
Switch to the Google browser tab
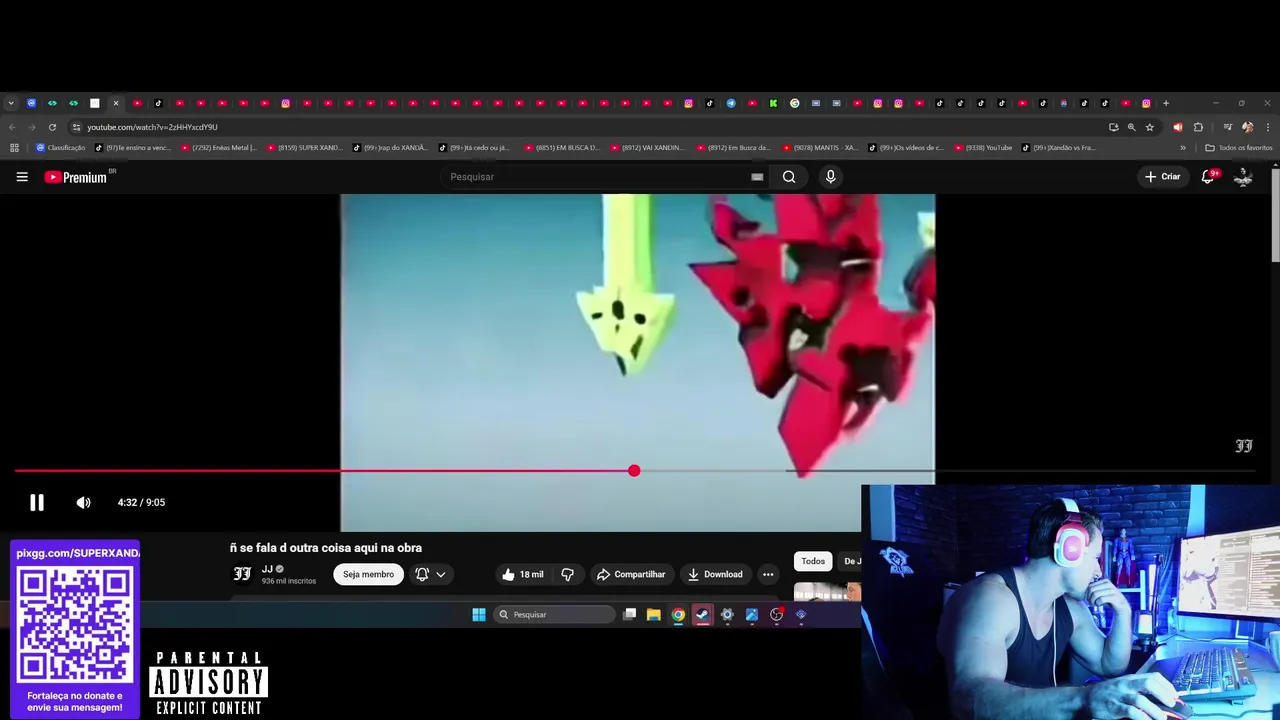(794, 103)
